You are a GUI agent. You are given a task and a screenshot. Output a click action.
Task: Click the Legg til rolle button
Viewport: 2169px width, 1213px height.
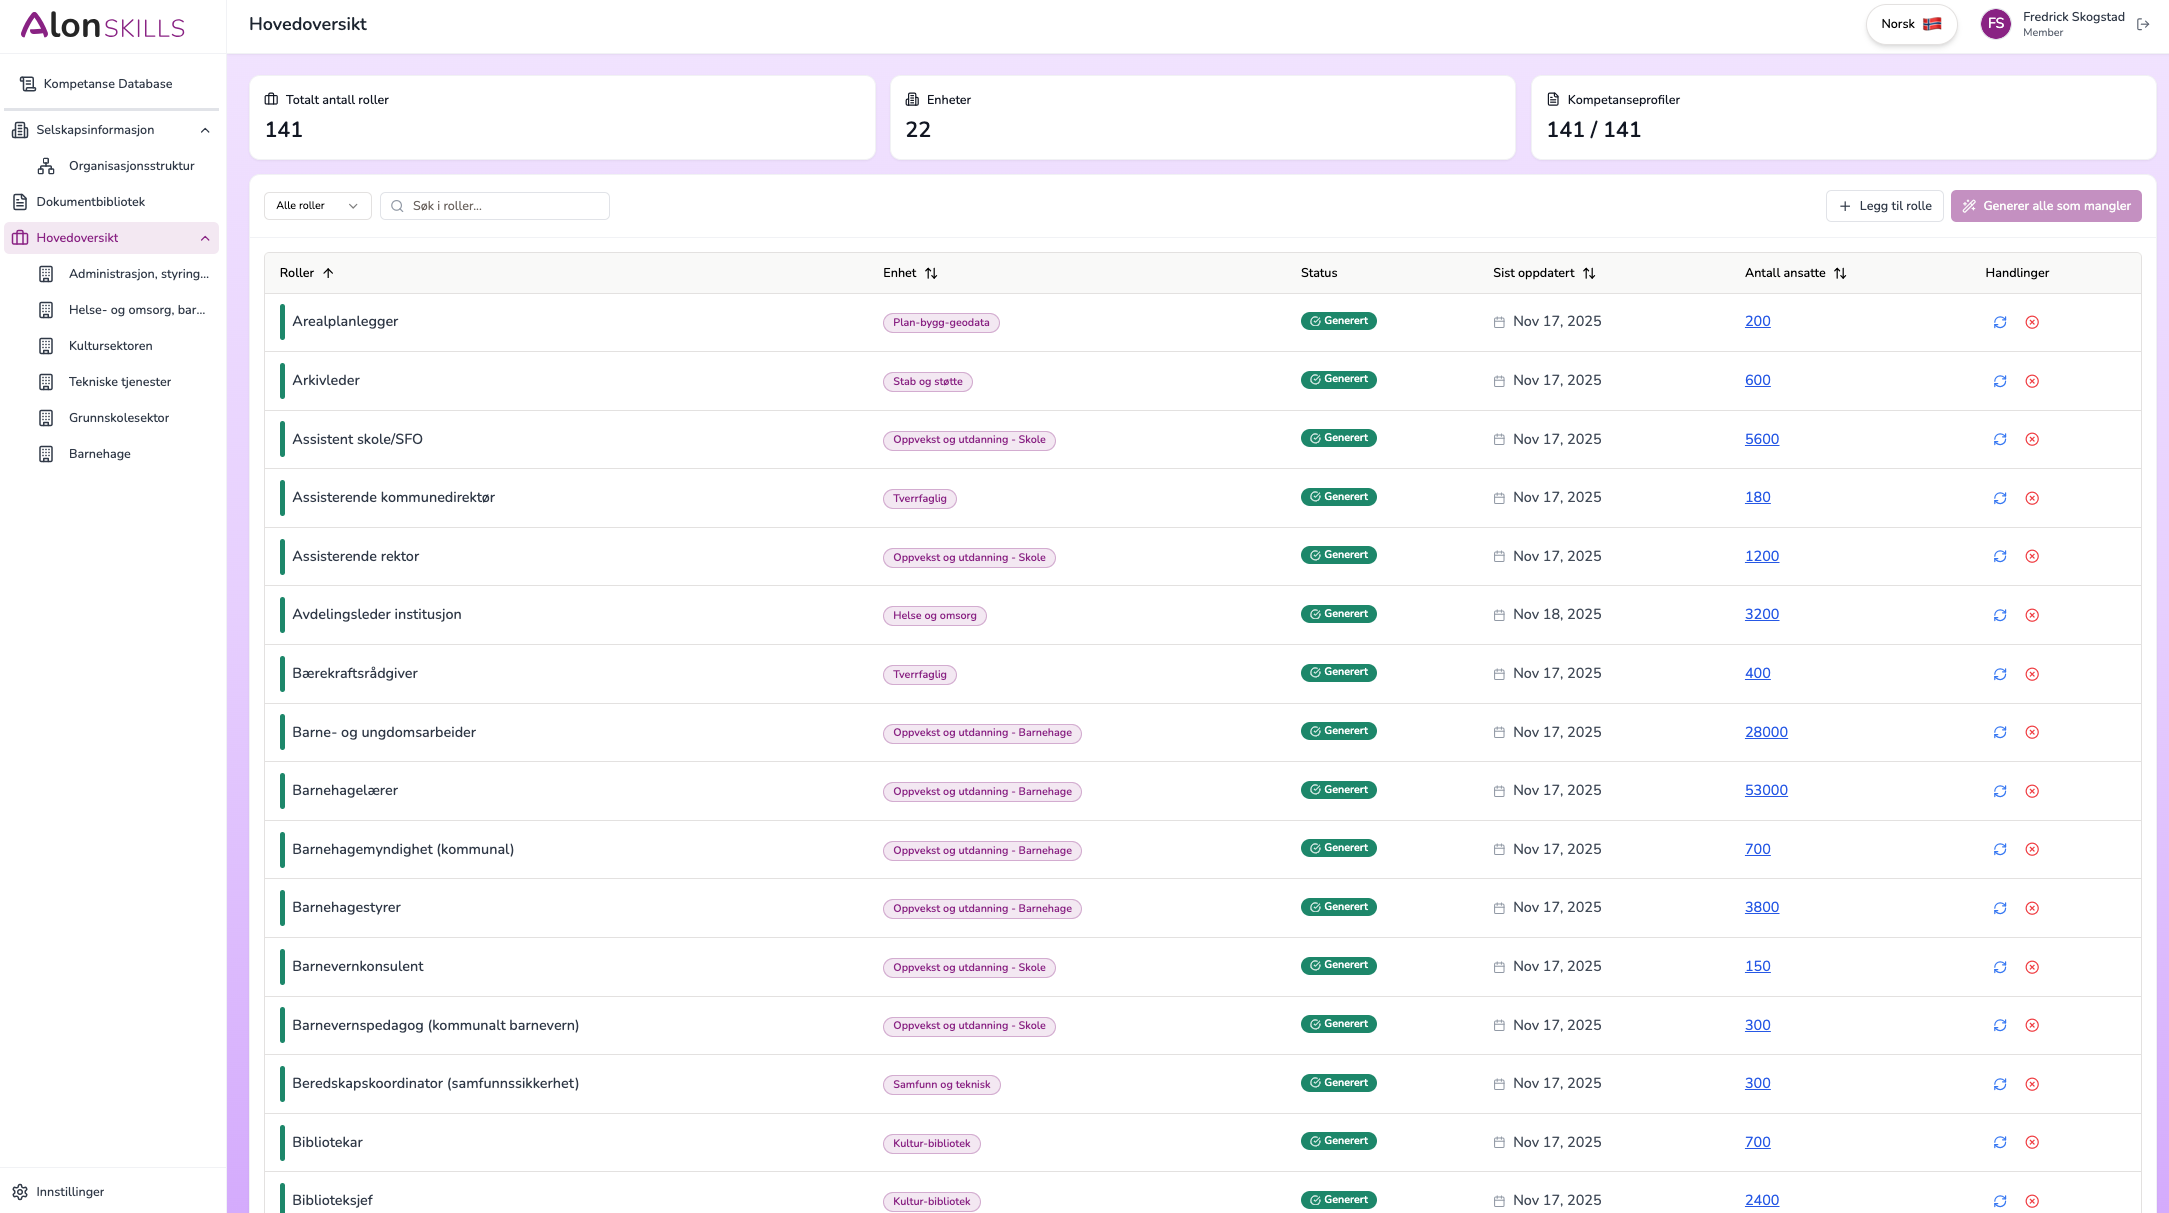click(x=1884, y=206)
